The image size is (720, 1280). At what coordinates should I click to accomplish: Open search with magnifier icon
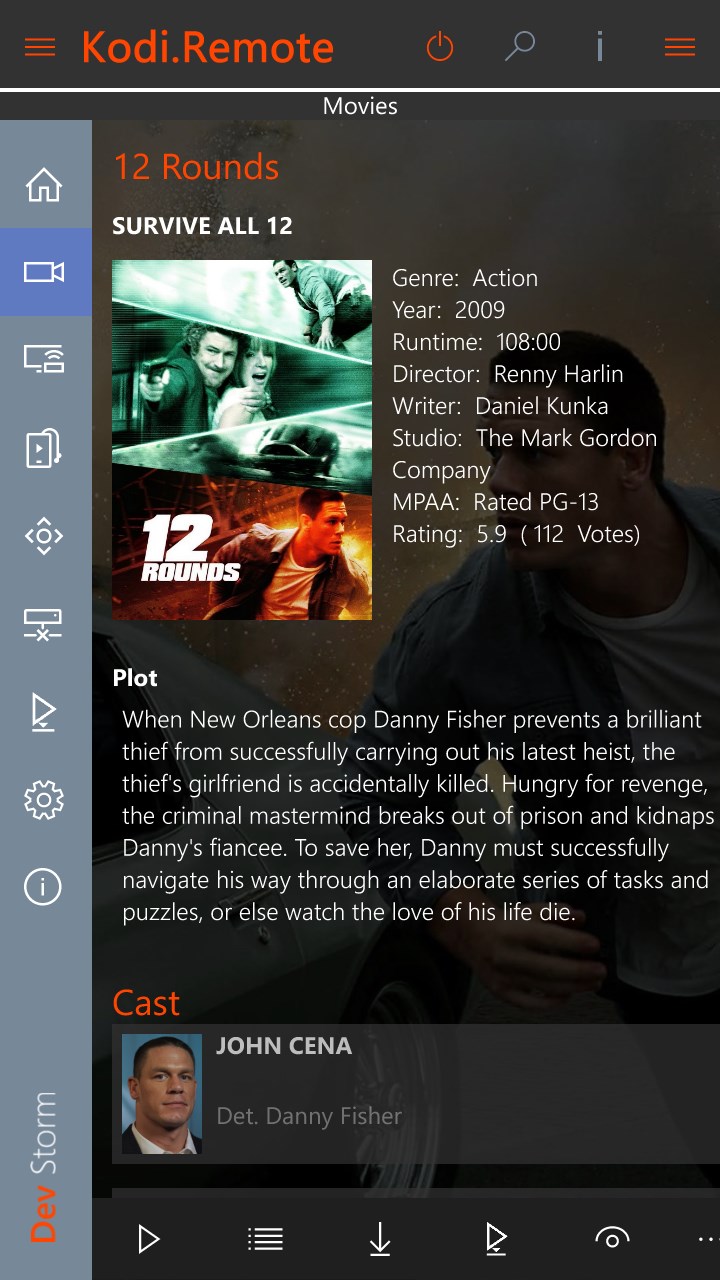[520, 46]
